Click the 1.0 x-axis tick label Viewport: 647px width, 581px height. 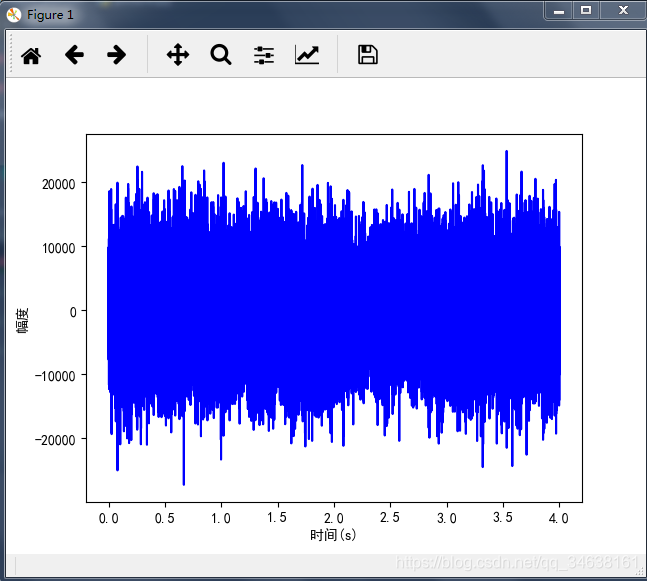(221, 518)
